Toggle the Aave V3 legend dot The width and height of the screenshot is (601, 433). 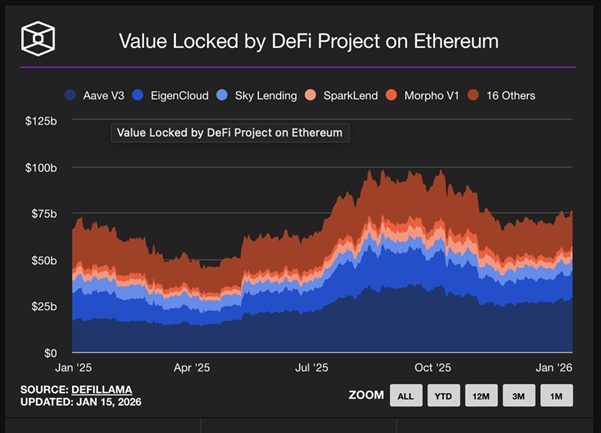click(x=71, y=96)
